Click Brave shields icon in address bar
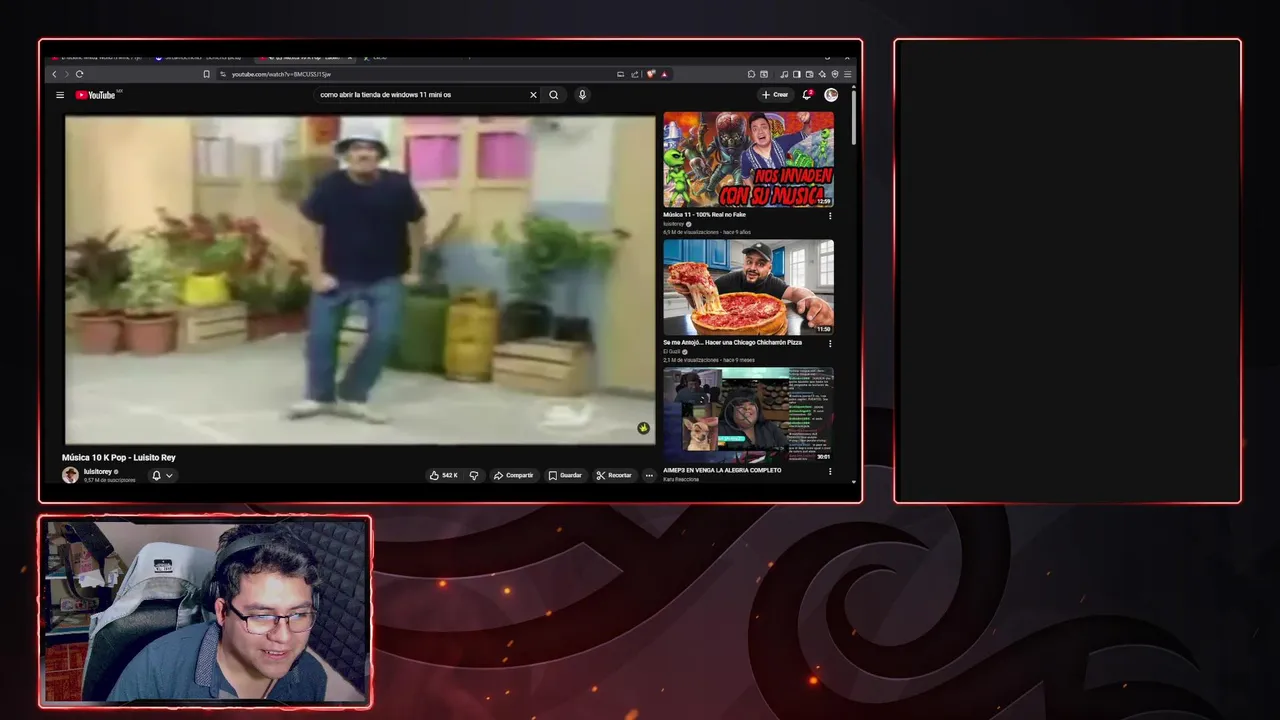This screenshot has height=720, width=1280. [651, 74]
